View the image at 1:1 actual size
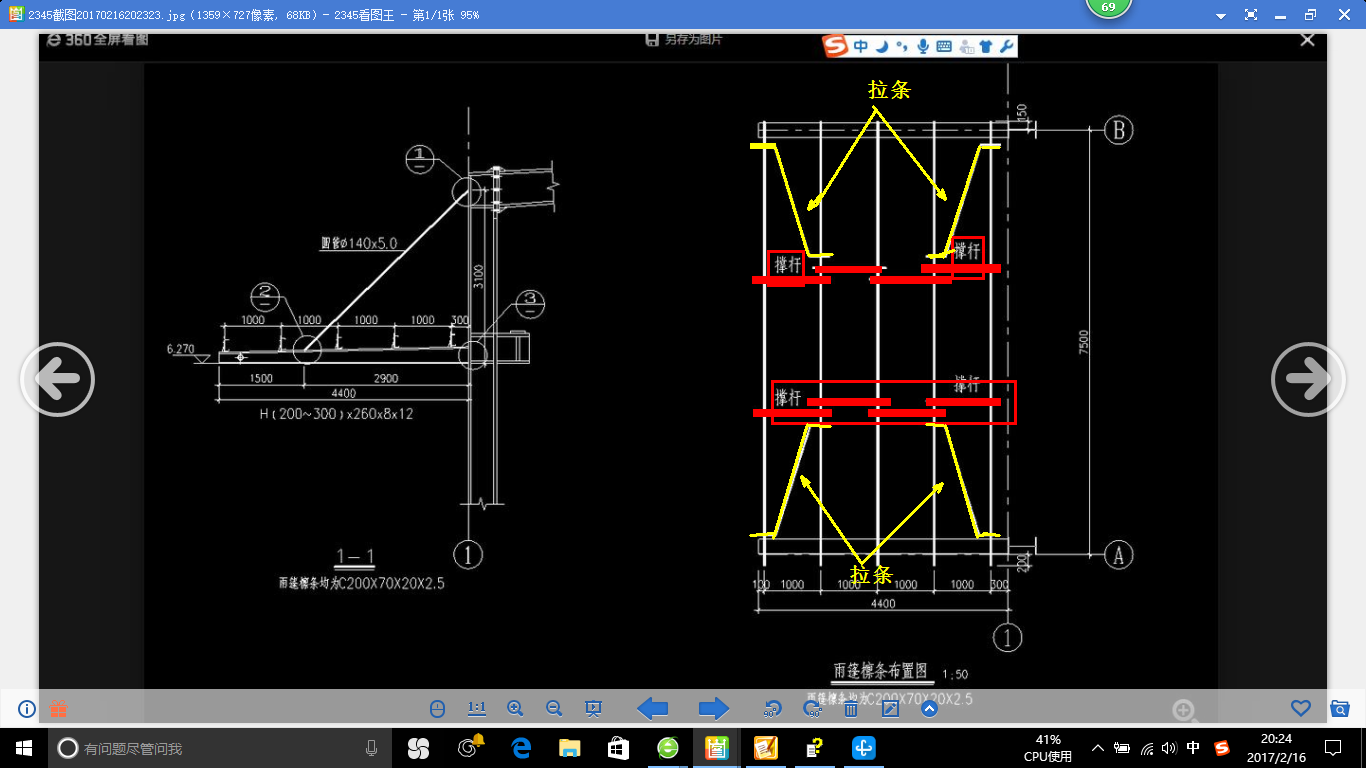1366x768 pixels. point(476,709)
